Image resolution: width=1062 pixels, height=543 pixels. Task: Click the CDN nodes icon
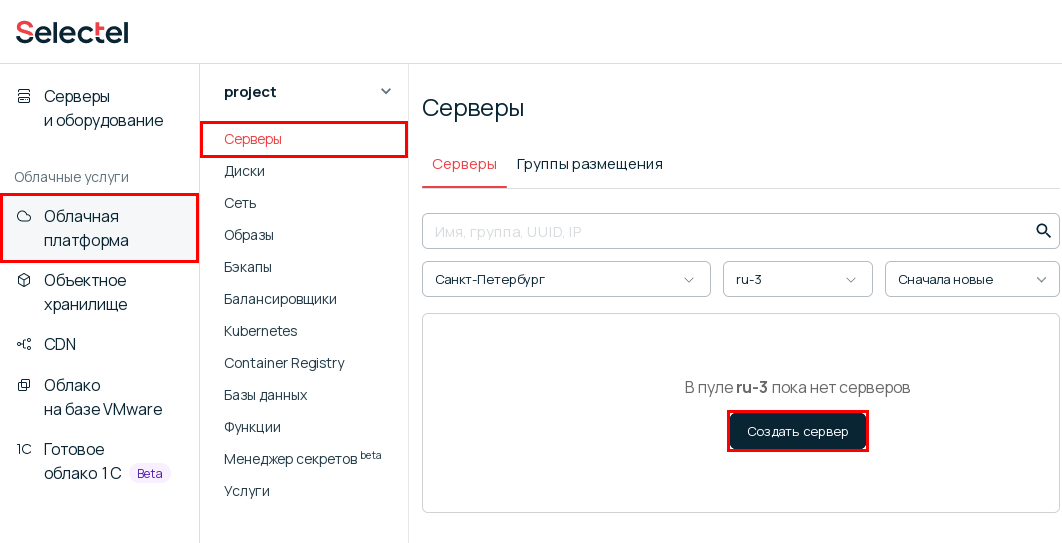(x=24, y=344)
